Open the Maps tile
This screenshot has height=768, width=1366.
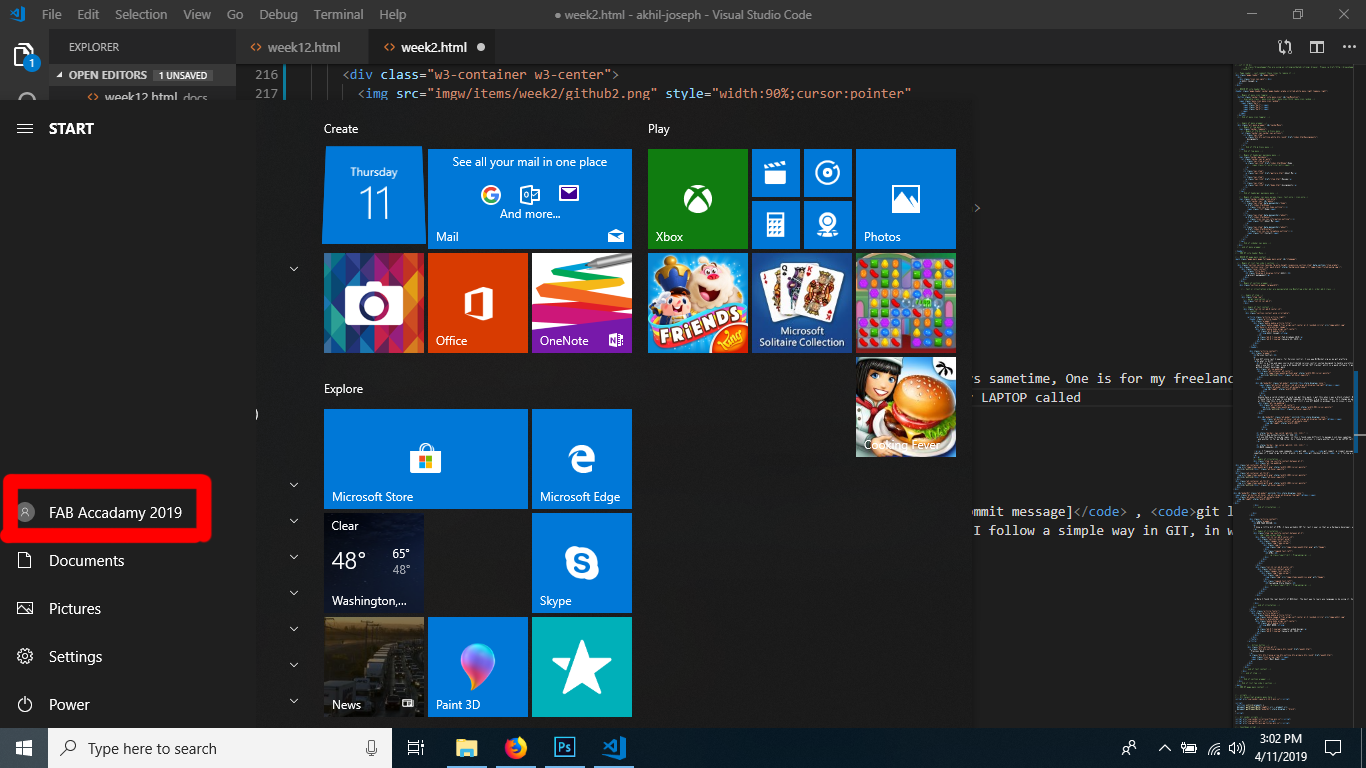[x=827, y=225]
